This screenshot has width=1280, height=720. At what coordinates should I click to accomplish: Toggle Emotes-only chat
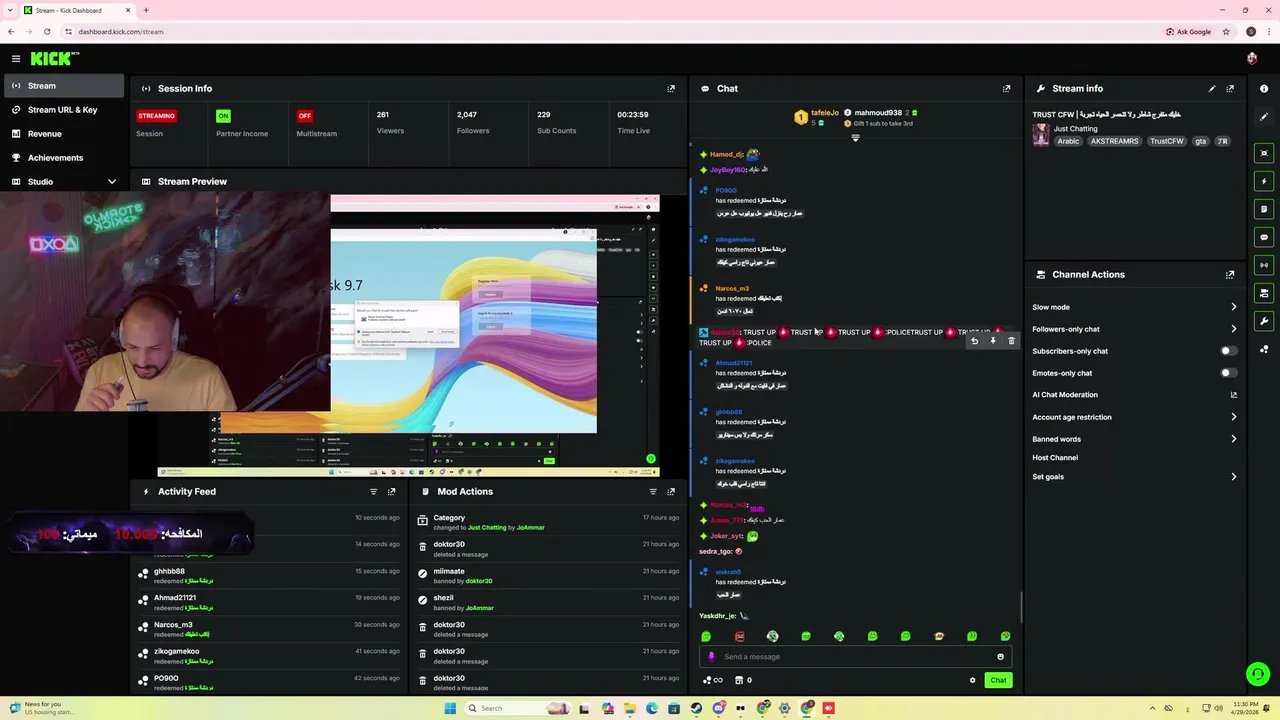coord(1228,373)
